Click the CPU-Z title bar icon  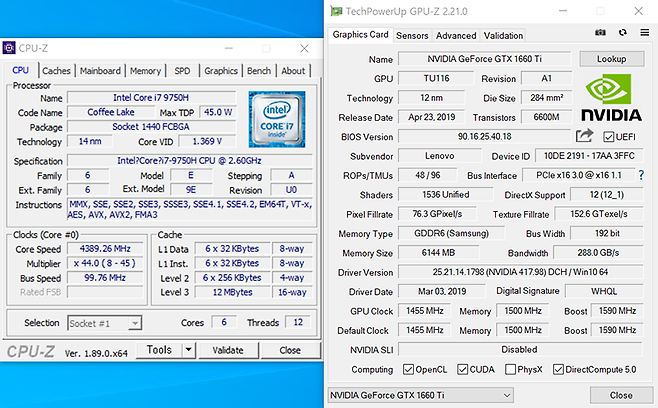click(x=9, y=48)
